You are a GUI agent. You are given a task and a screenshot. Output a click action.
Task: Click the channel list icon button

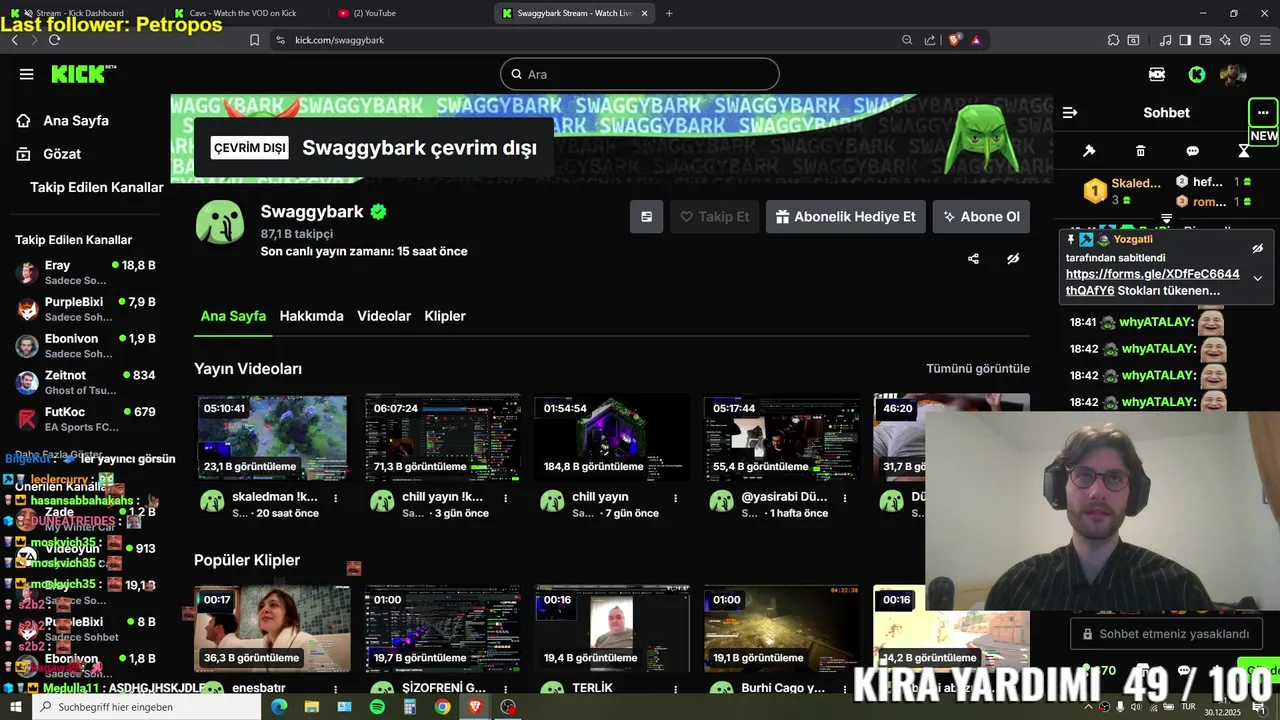tap(646, 216)
